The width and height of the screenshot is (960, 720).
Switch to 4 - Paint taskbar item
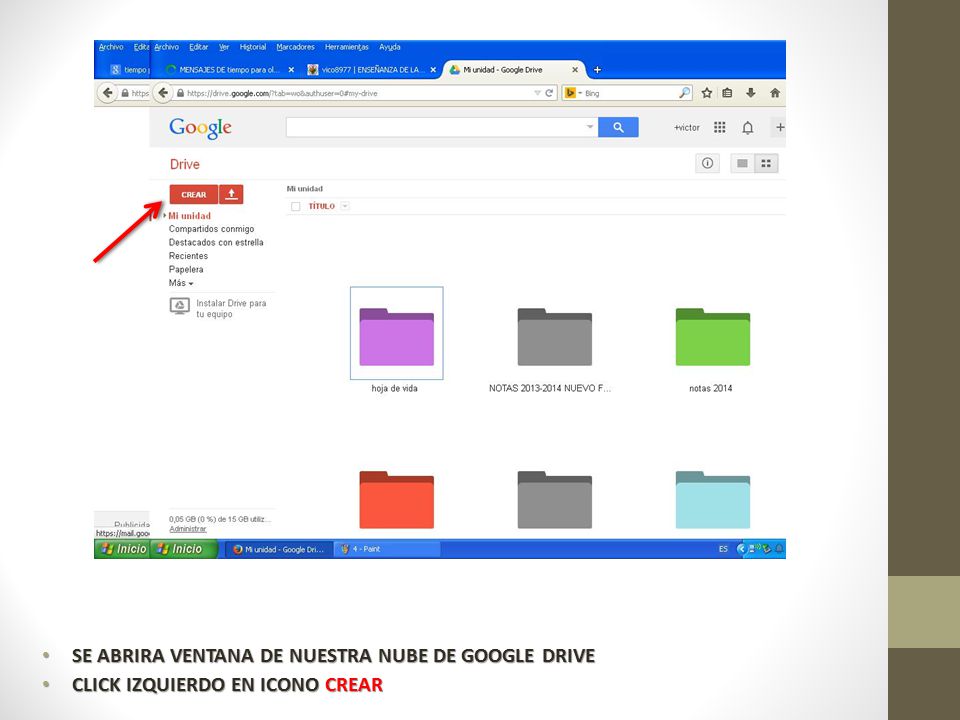(387, 549)
